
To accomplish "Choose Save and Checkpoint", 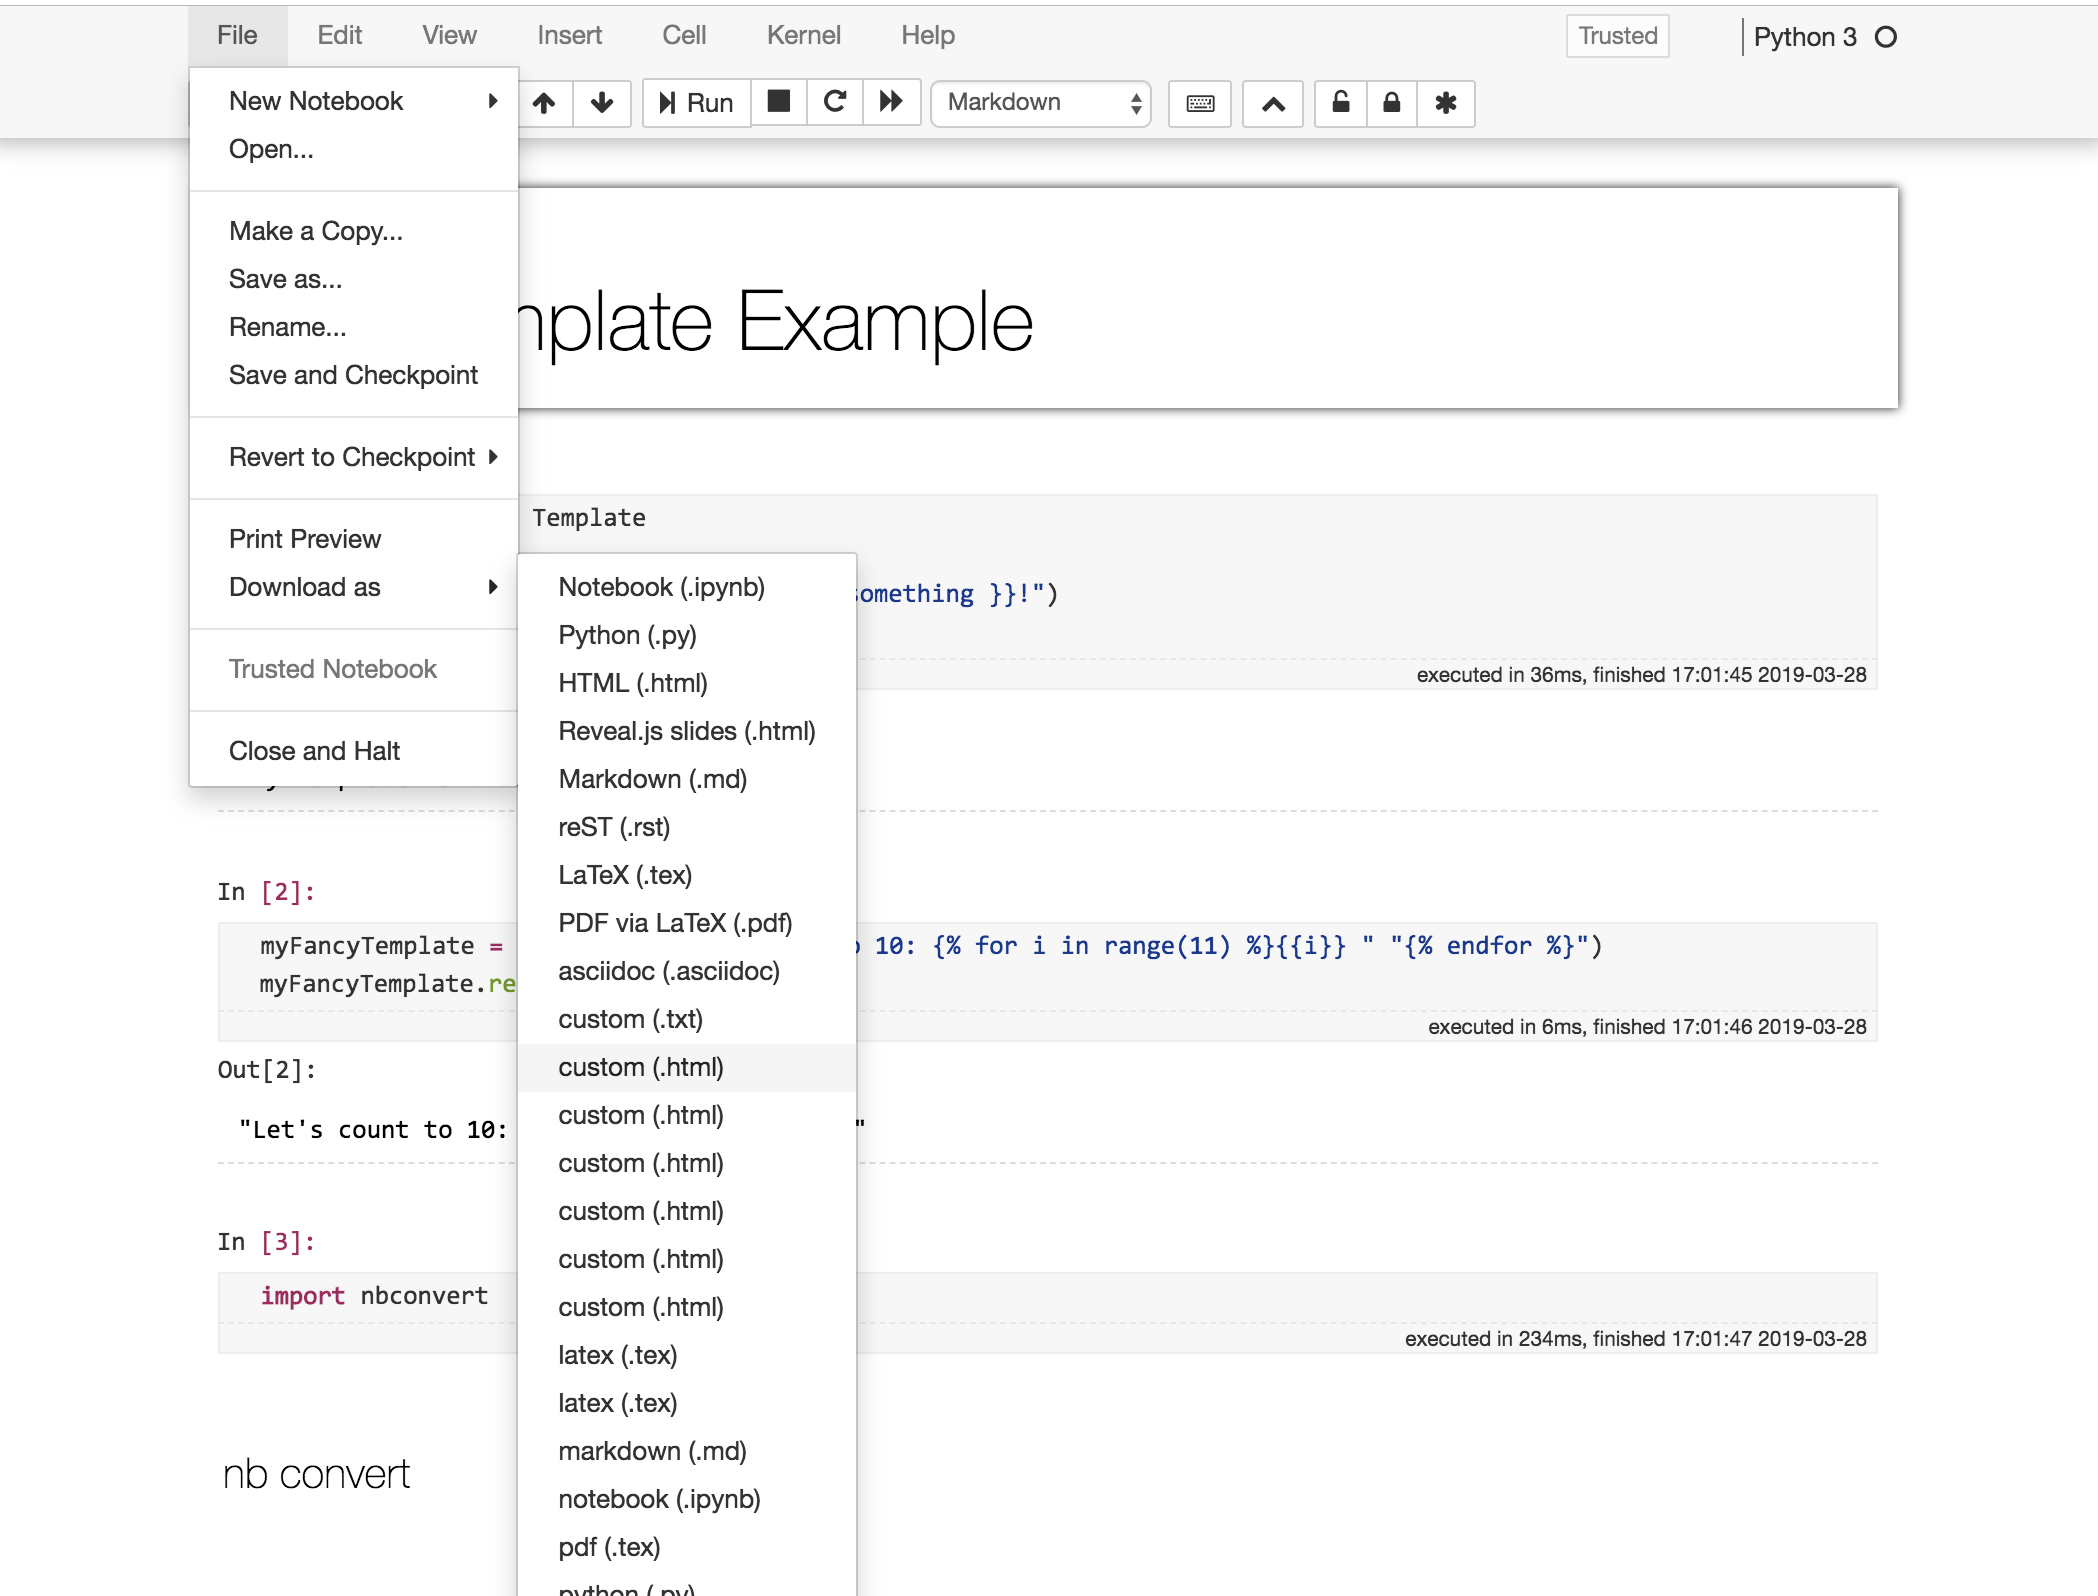I will [354, 375].
